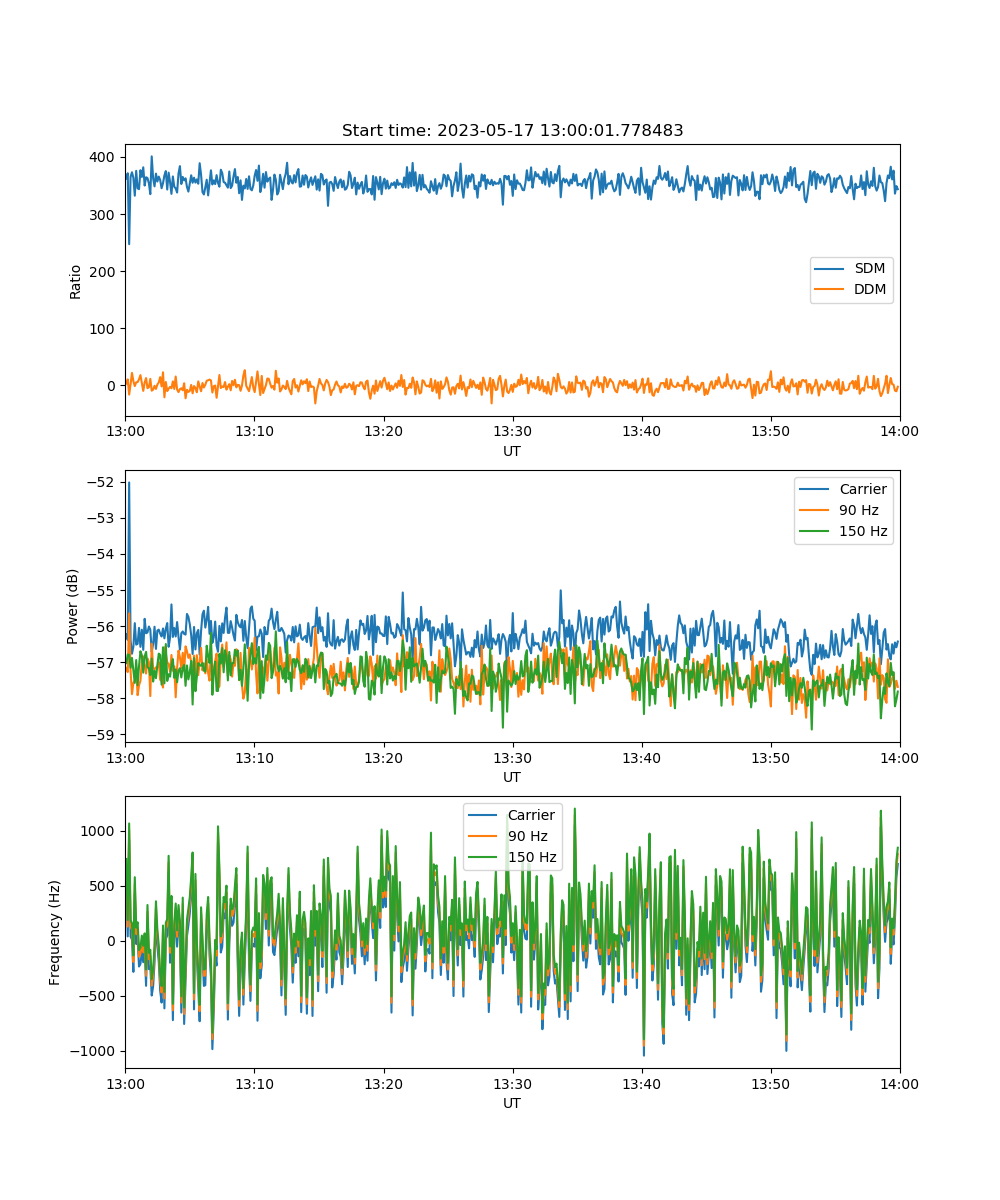Image resolution: width=1000 pixels, height=1200 pixels.
Task: Click 'Carrier' in the Power plot legend
Action: (x=863, y=489)
